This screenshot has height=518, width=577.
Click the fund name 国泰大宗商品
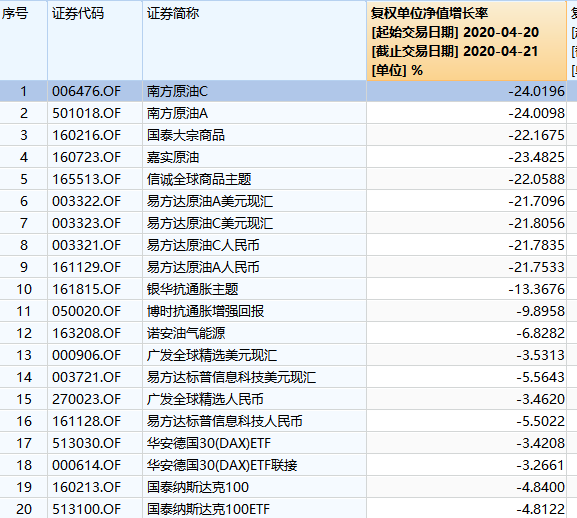coord(186,135)
